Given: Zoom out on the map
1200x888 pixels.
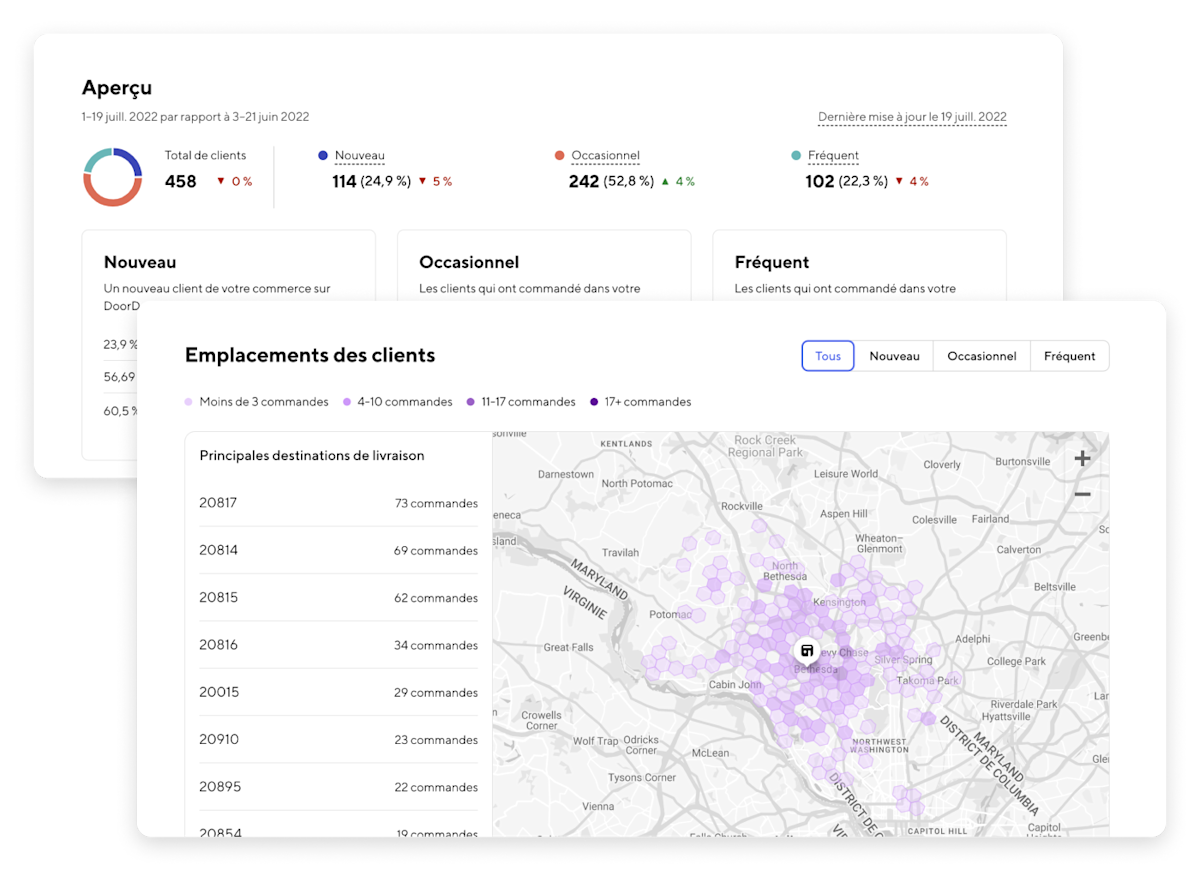Looking at the screenshot, I should (1082, 493).
